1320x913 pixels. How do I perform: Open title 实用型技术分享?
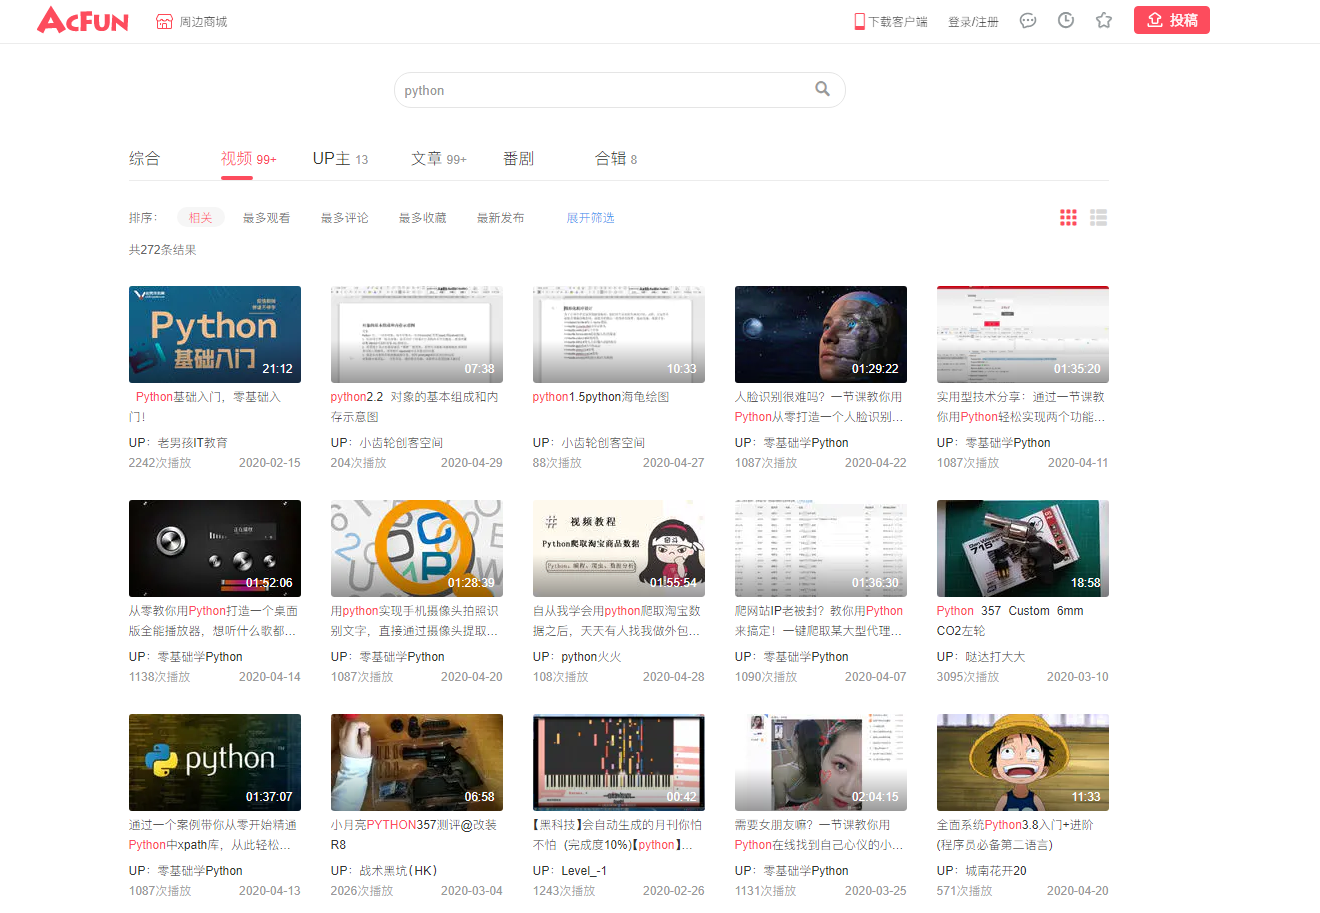tap(1021, 407)
